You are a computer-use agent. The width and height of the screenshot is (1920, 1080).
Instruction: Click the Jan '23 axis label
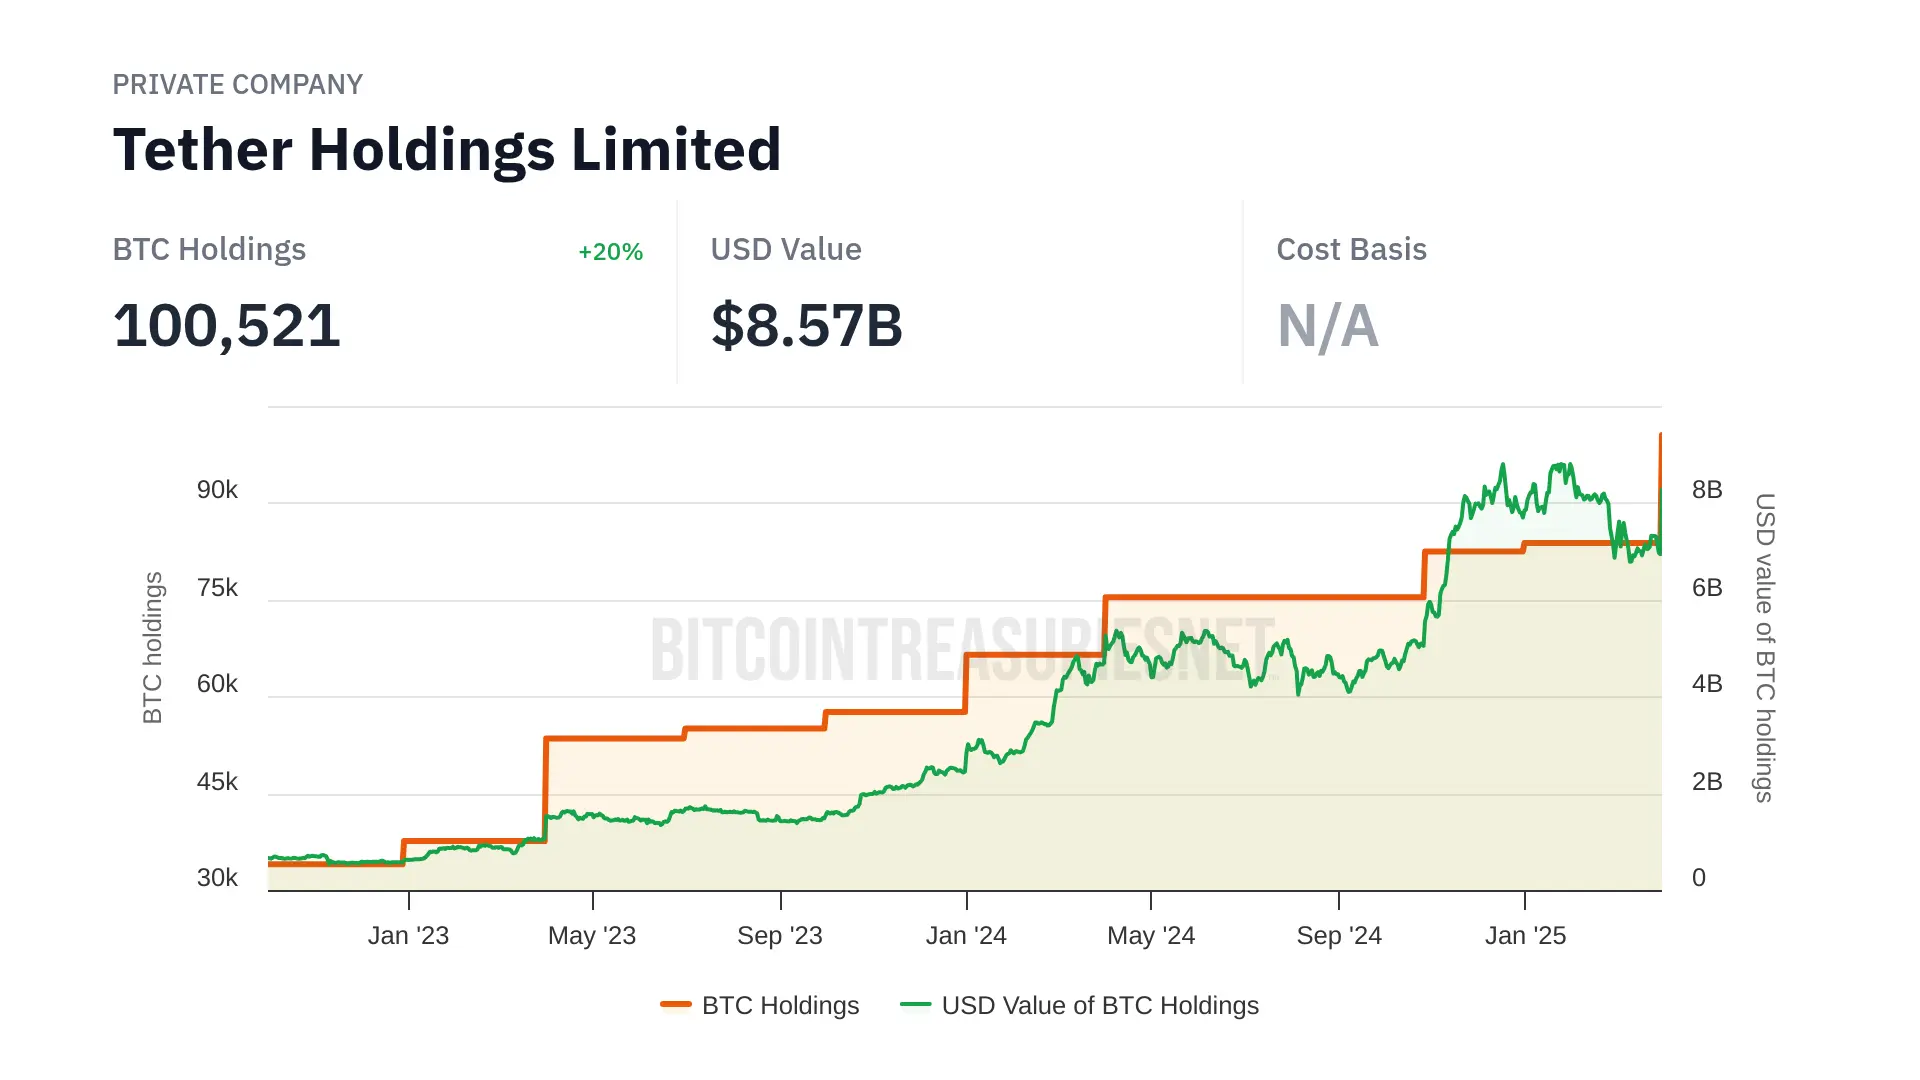pyautogui.click(x=408, y=936)
